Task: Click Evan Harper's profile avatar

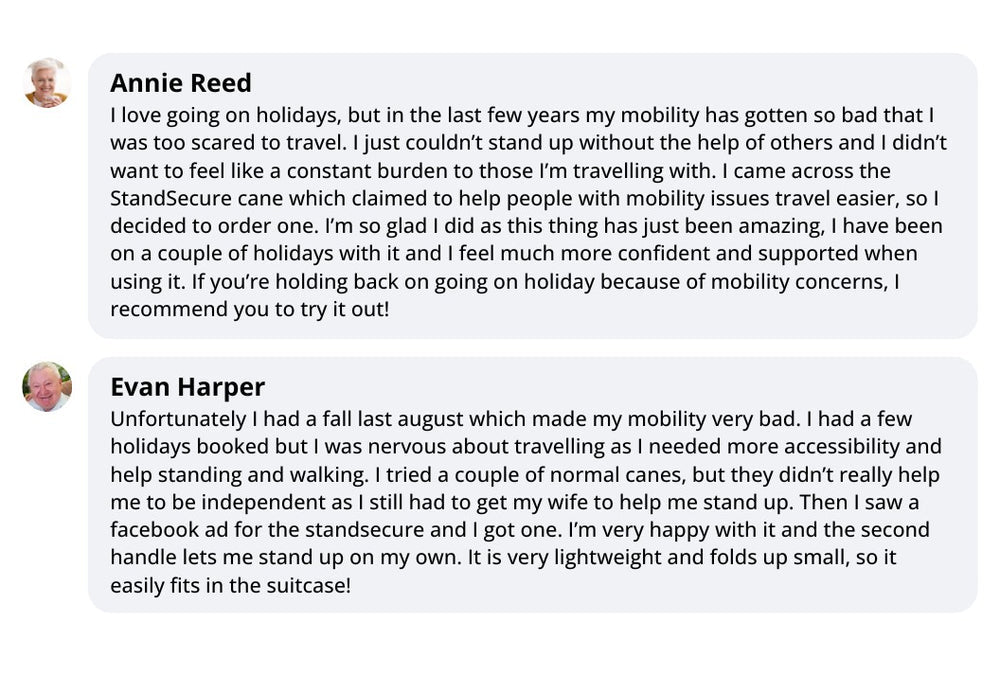Action: coord(47,386)
